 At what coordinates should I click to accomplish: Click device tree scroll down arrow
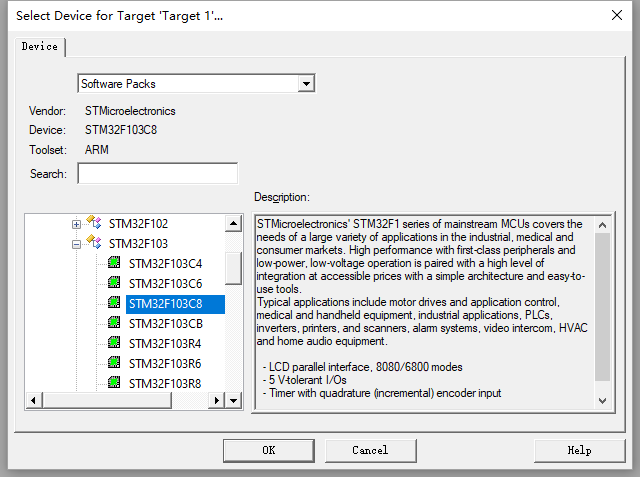(x=233, y=400)
